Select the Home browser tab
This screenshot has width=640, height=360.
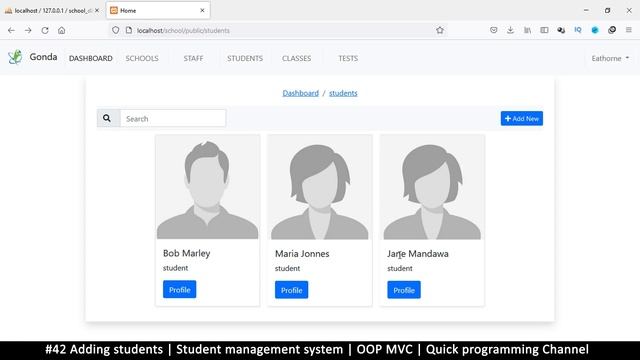point(158,11)
